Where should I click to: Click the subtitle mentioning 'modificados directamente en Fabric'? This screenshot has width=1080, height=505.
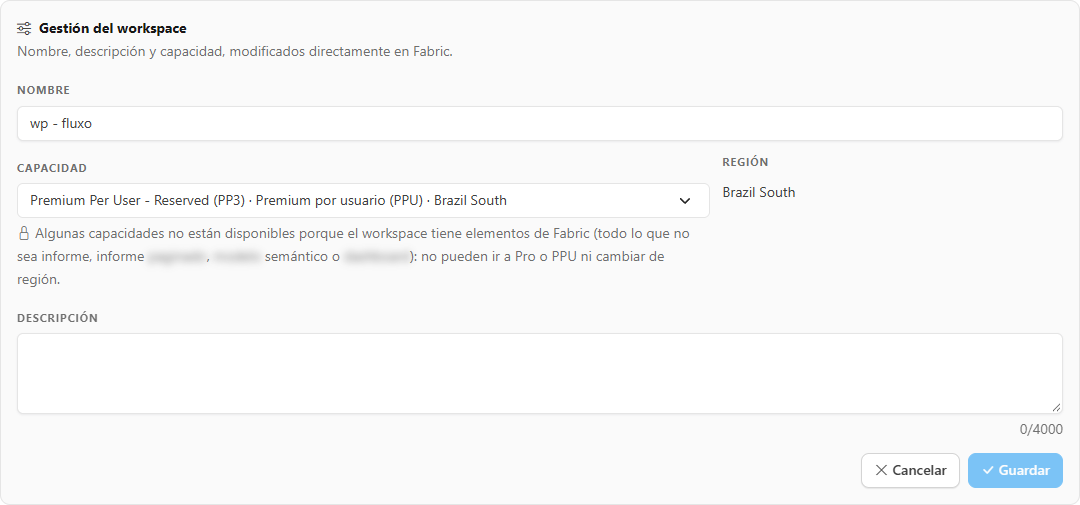(x=235, y=52)
